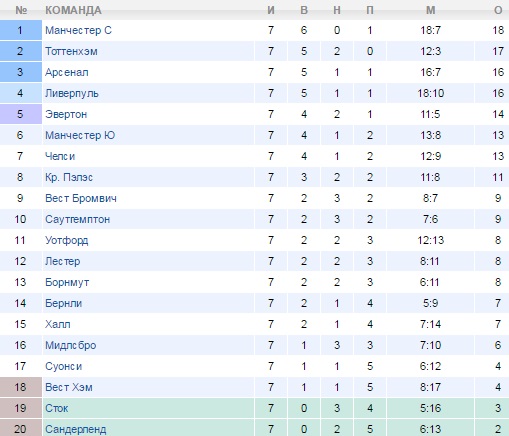Viewport: 509px width, 436px height.
Task: Select the Кр. Пэлэс team link
Action: 69,177
